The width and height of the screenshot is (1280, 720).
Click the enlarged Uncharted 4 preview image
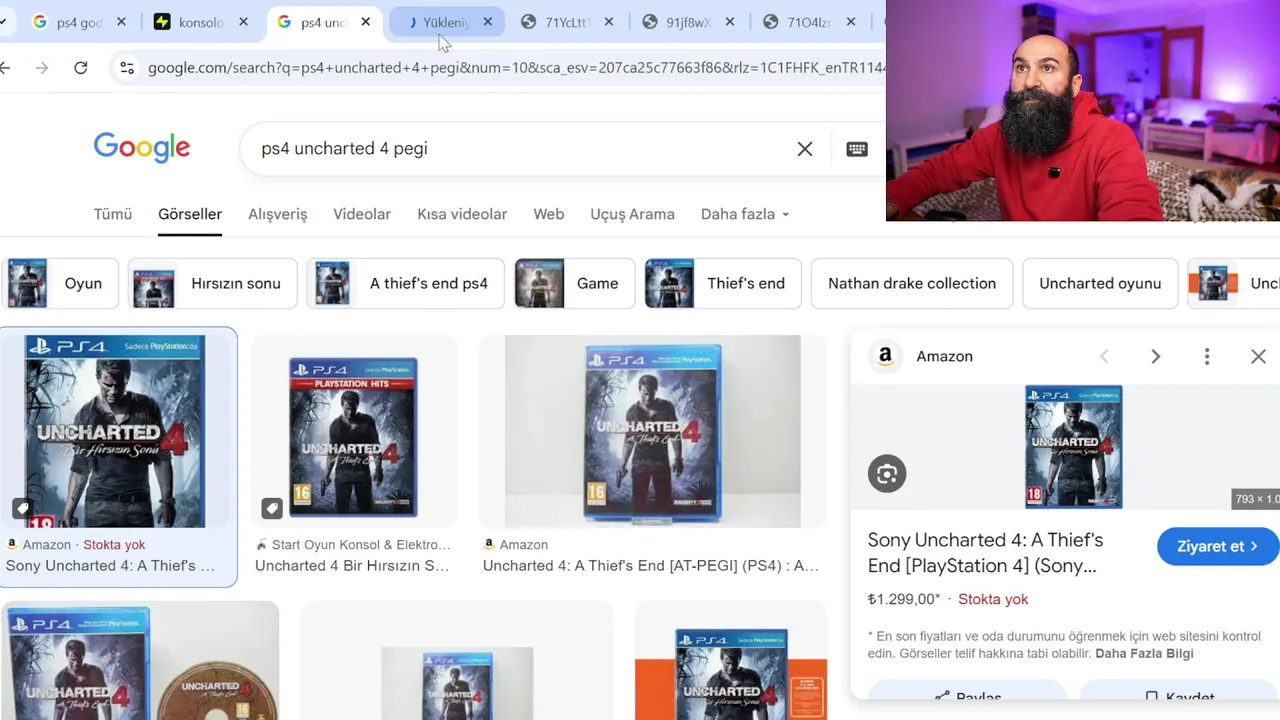[x=1073, y=447]
